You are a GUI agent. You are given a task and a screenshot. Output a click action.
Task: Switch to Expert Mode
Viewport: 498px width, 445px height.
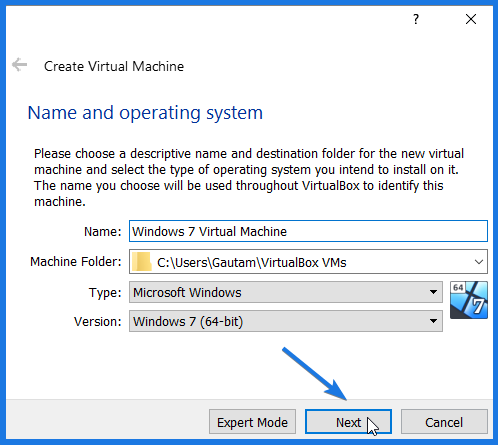click(x=252, y=422)
